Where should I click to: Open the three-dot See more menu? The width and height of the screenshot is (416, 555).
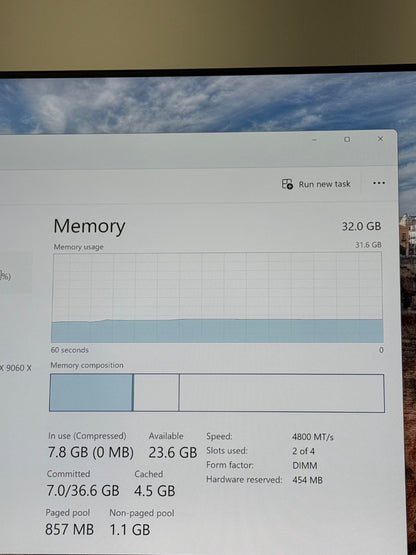[x=379, y=183]
